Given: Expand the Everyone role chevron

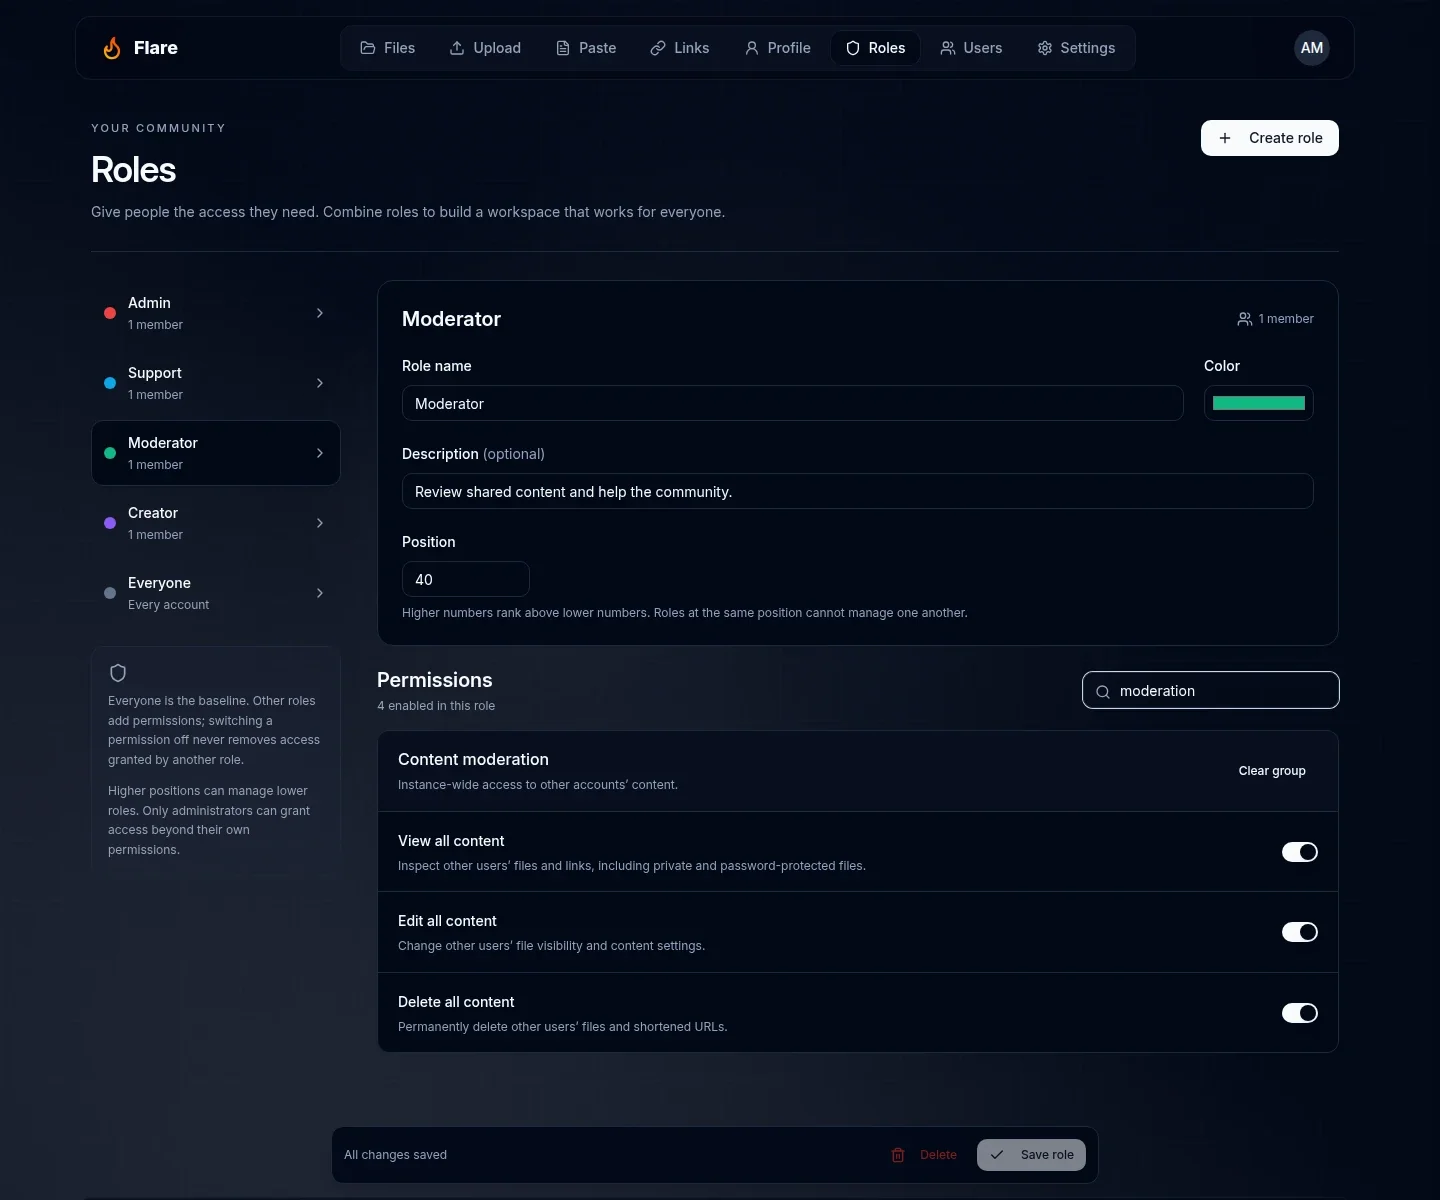Looking at the screenshot, I should point(320,593).
